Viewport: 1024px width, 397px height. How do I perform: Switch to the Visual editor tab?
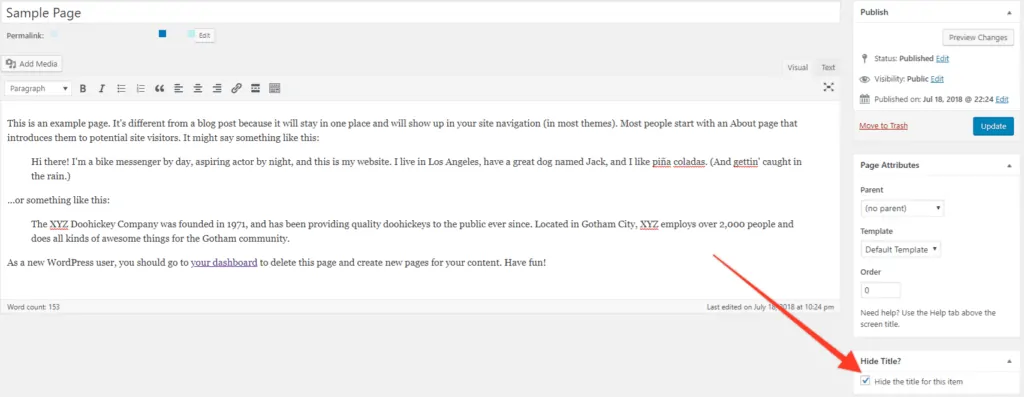tap(797, 67)
